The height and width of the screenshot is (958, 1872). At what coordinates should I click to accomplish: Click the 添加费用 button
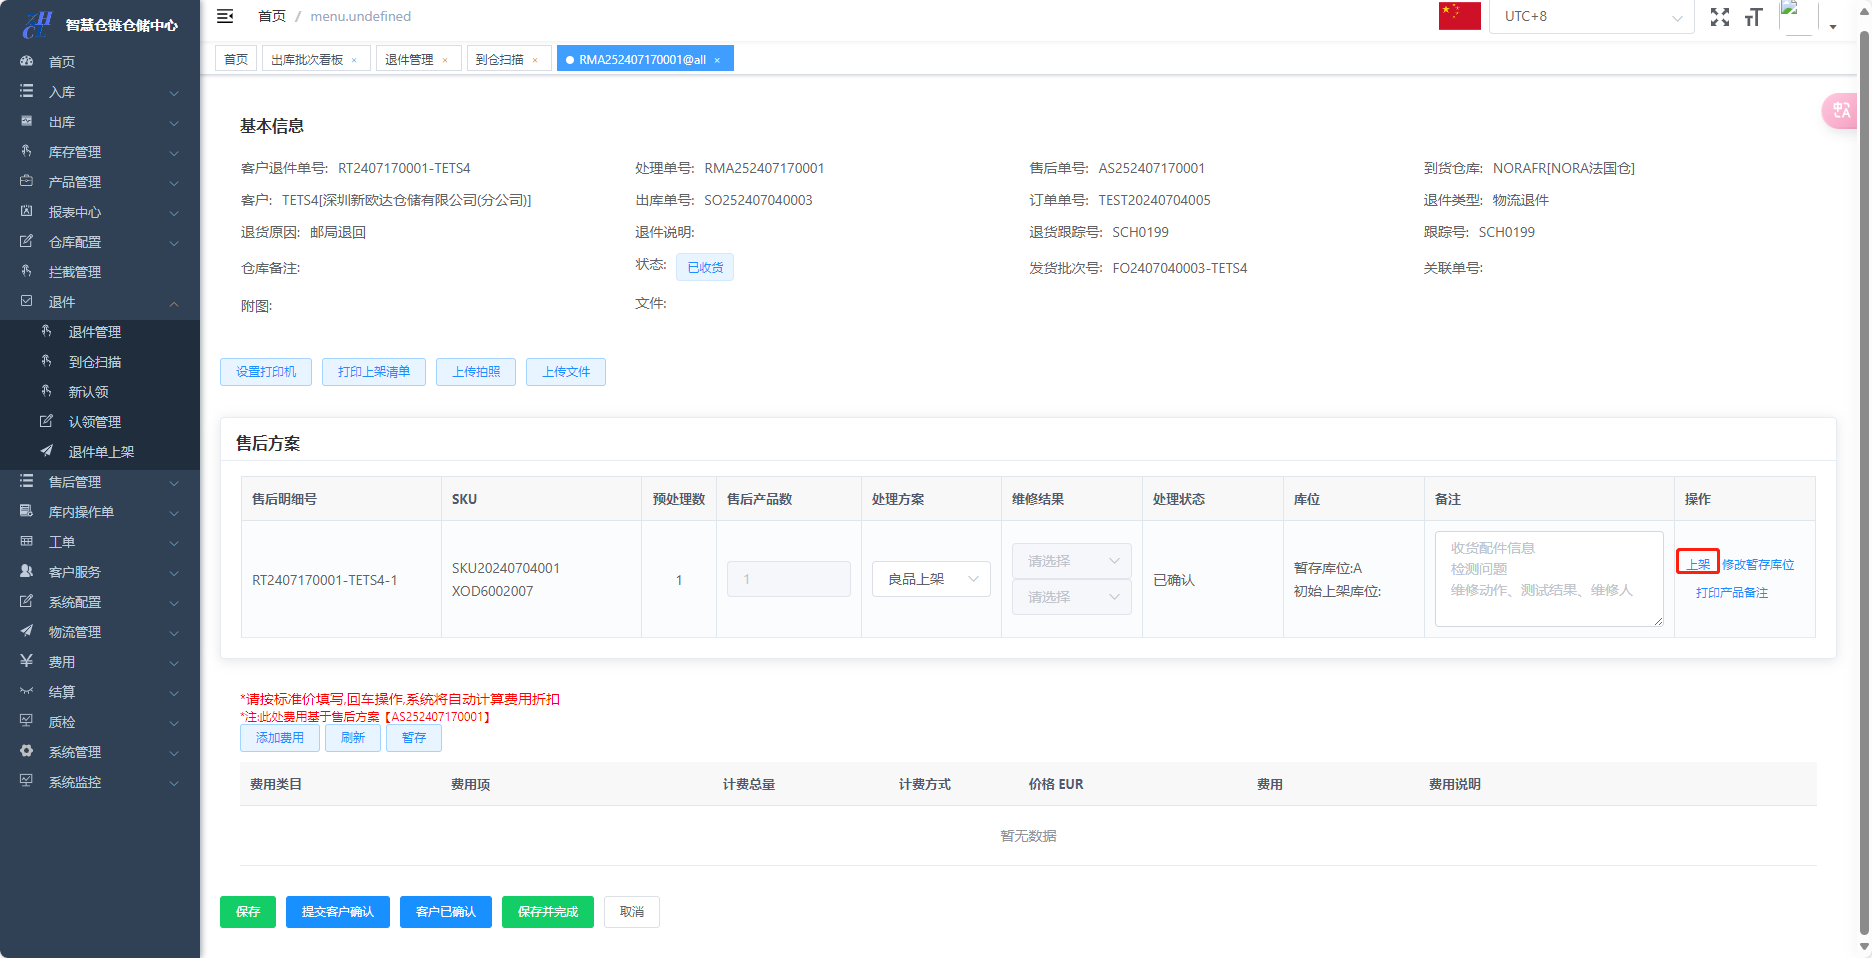(x=279, y=738)
